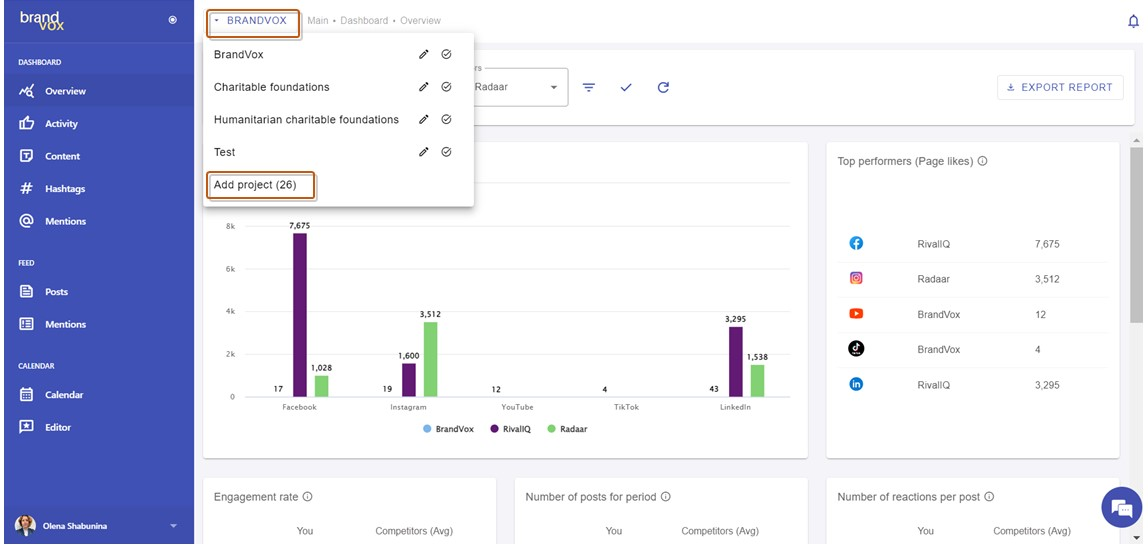
Task: Click the EXPORT REPORT button
Action: [1060, 87]
